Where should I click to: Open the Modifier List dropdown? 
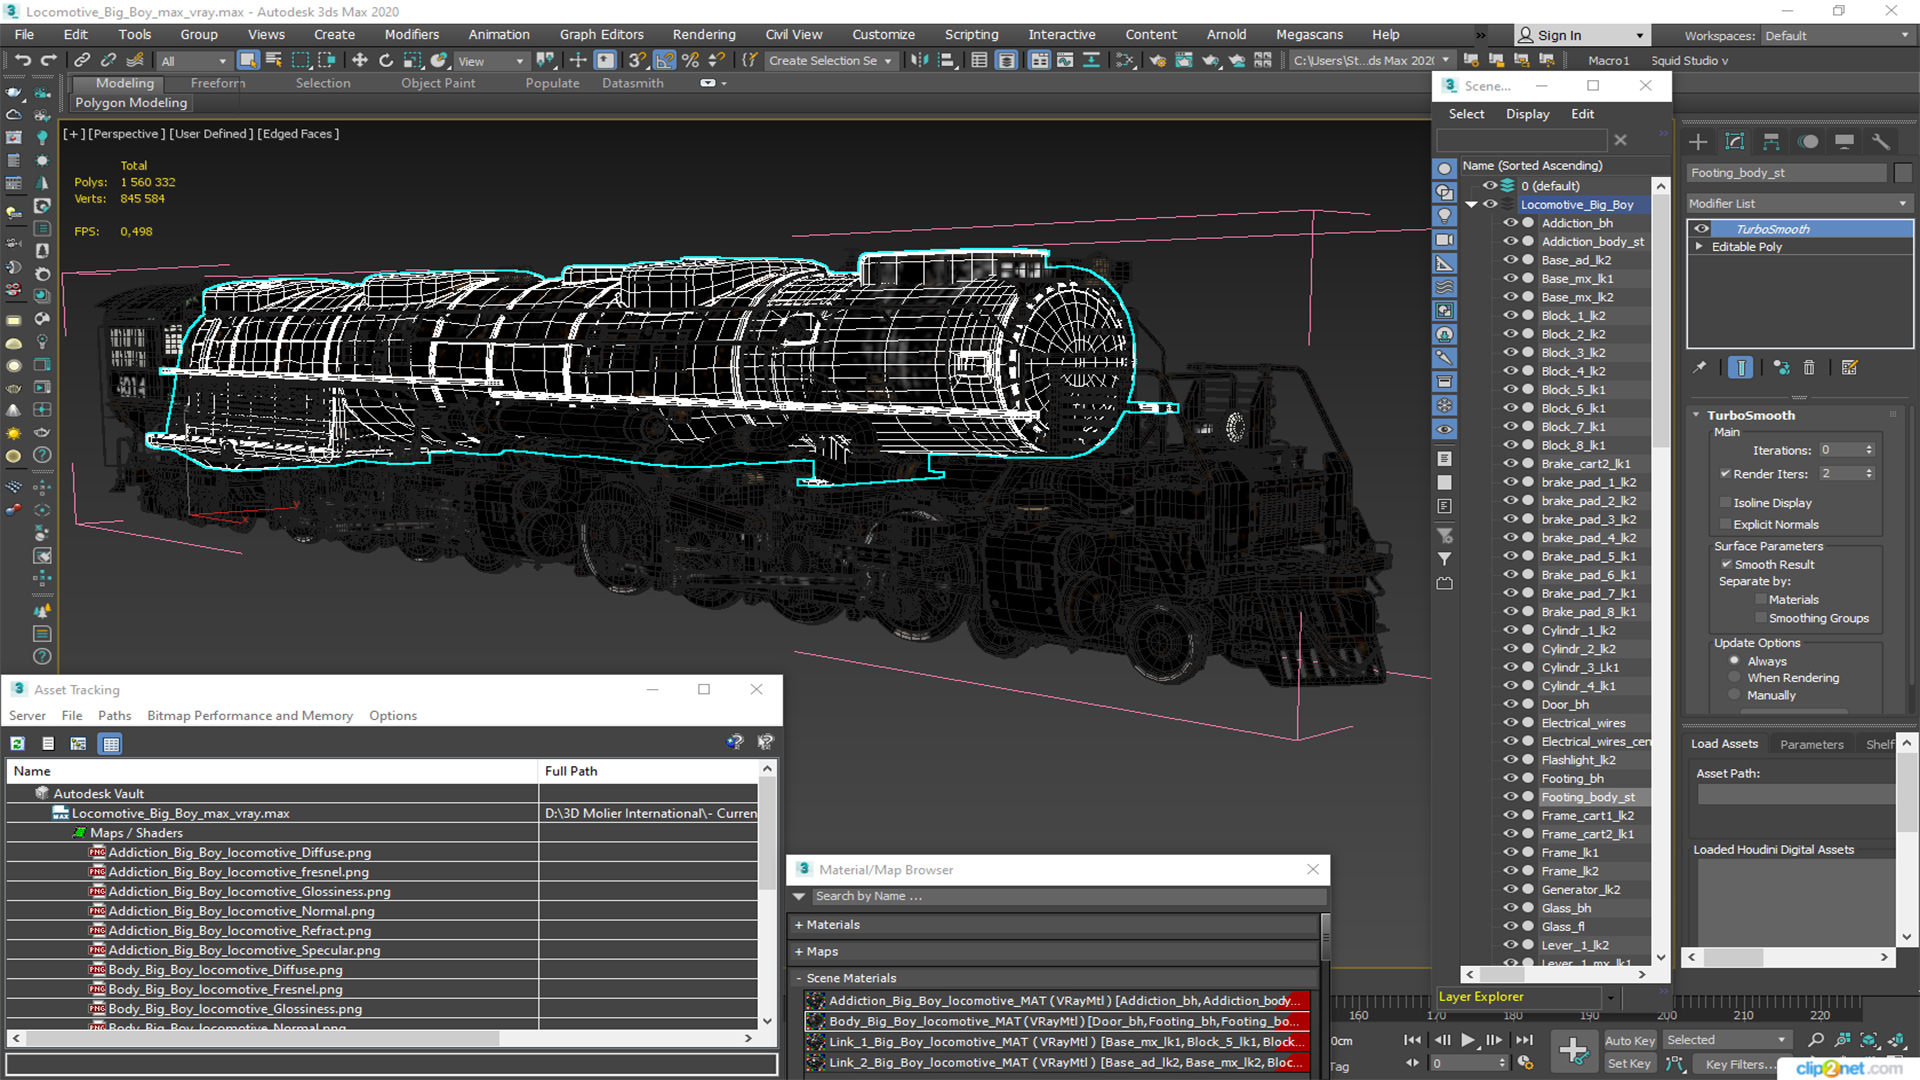click(x=1798, y=203)
